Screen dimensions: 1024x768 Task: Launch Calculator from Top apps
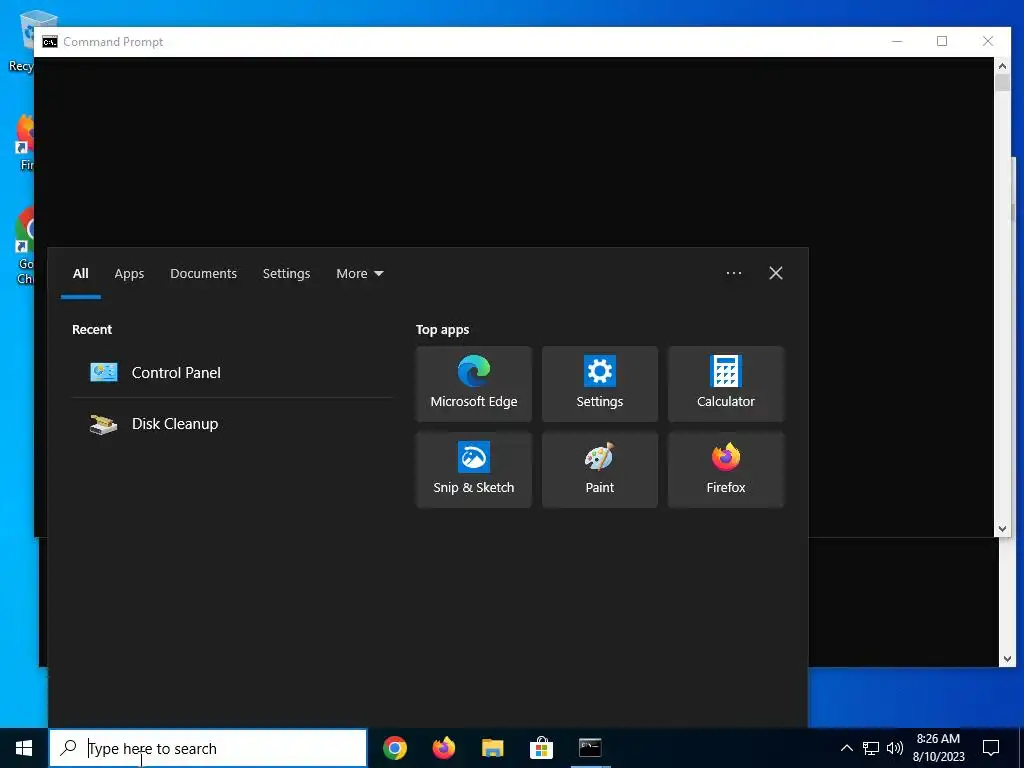click(726, 384)
